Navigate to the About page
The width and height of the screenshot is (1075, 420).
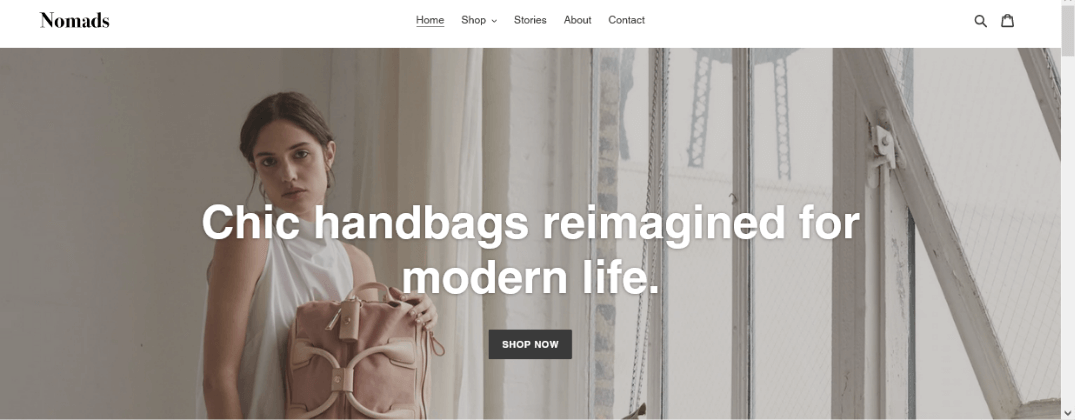click(577, 20)
